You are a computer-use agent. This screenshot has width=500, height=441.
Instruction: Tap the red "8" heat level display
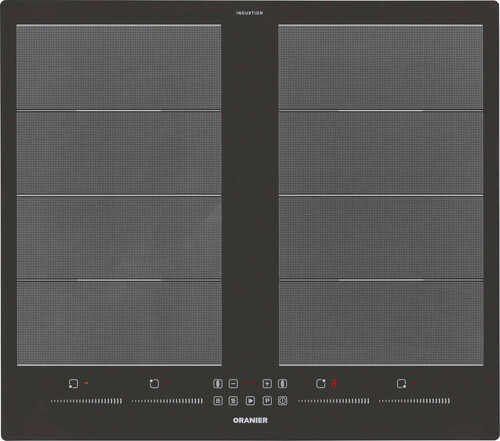click(334, 384)
